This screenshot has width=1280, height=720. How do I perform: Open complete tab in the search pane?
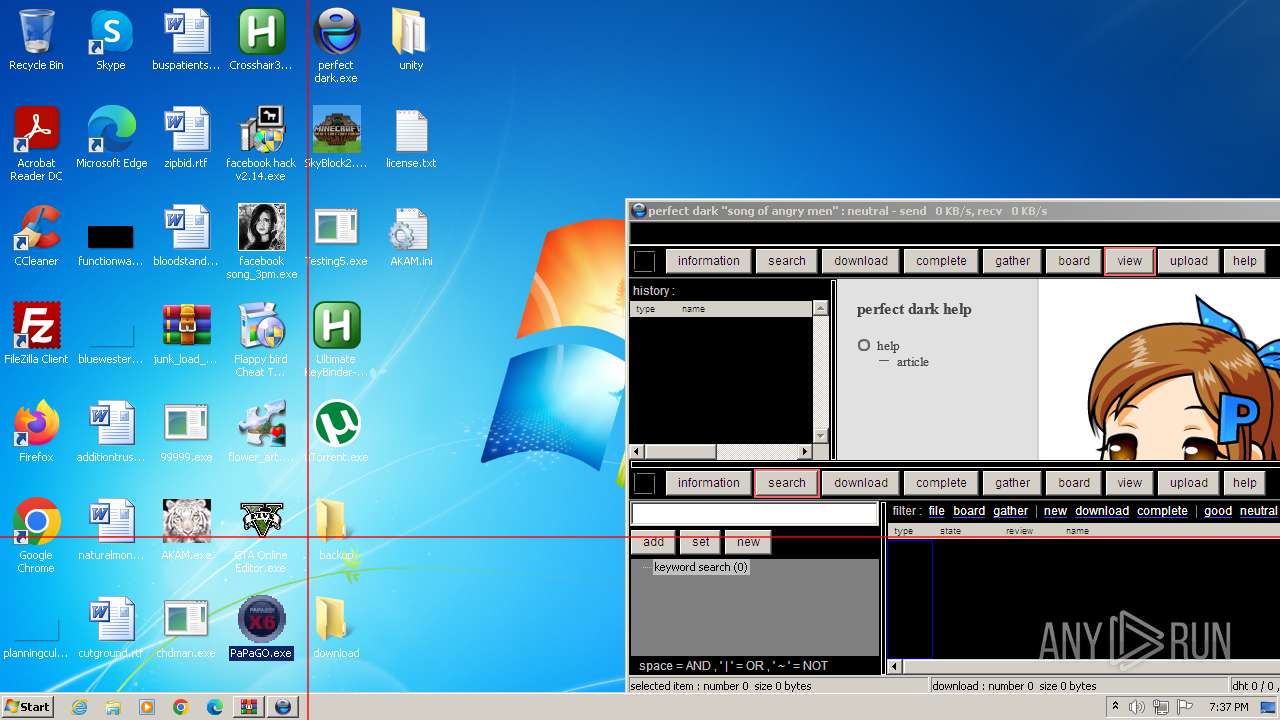click(941, 483)
